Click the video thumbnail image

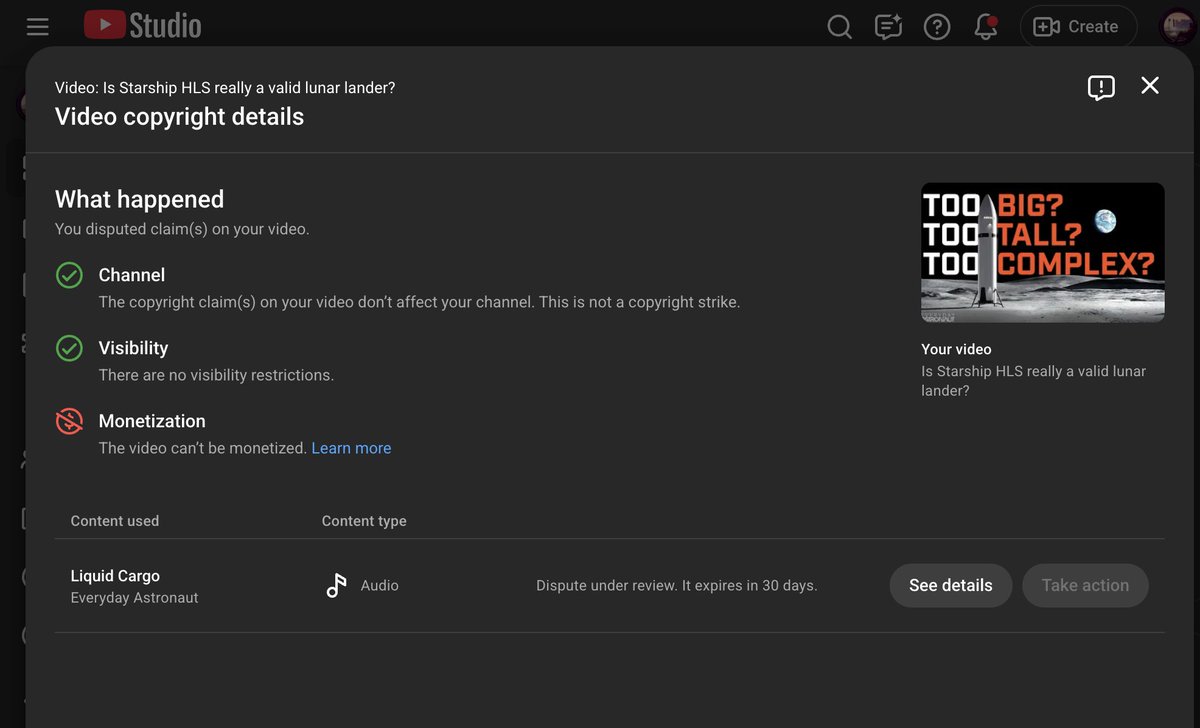tap(1042, 252)
